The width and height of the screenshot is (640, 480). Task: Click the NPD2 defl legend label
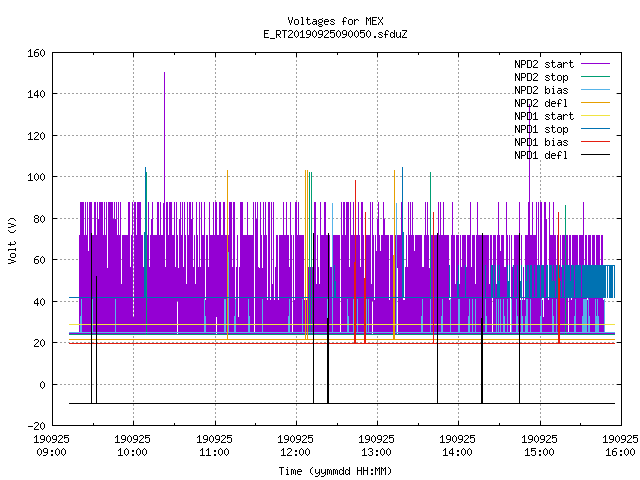tap(541, 103)
